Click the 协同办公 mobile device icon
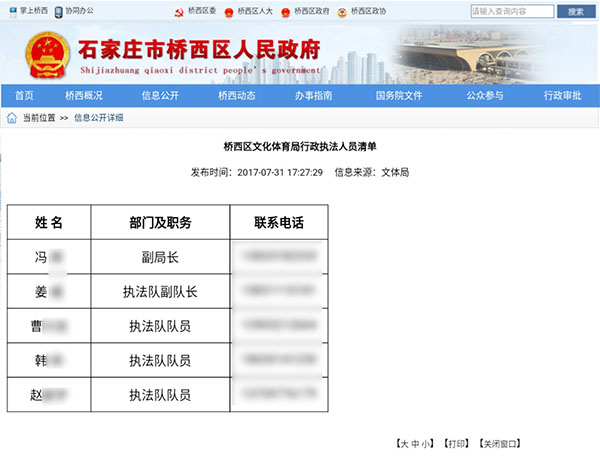 [x=59, y=12]
